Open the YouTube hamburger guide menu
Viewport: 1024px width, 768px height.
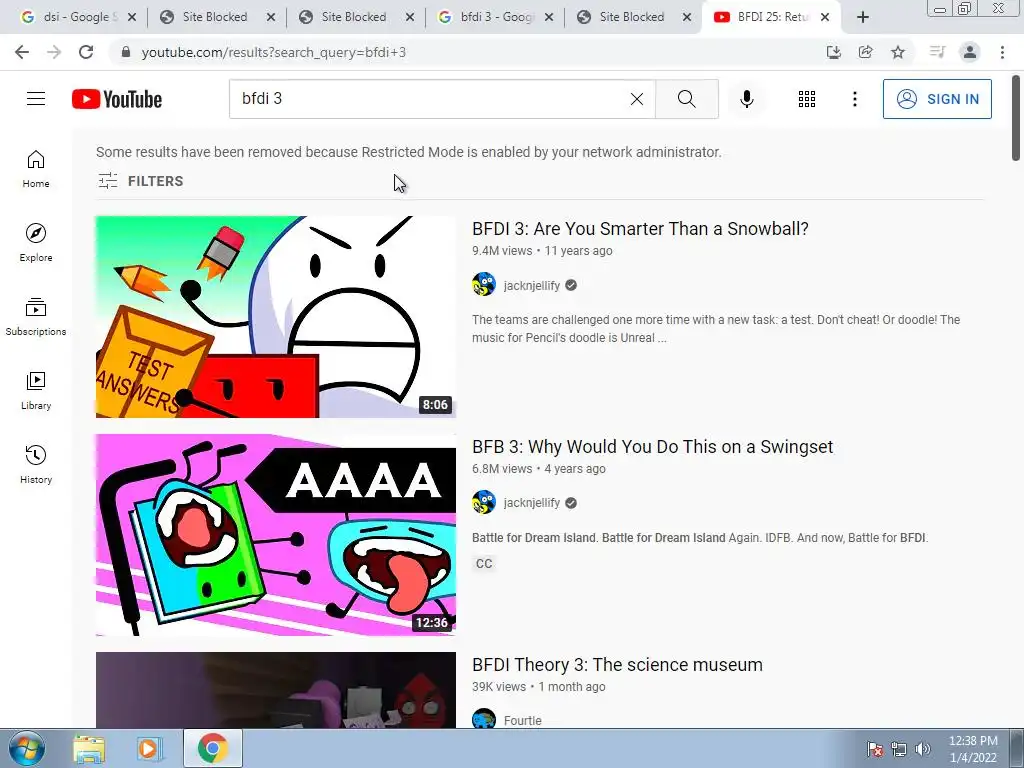point(36,99)
